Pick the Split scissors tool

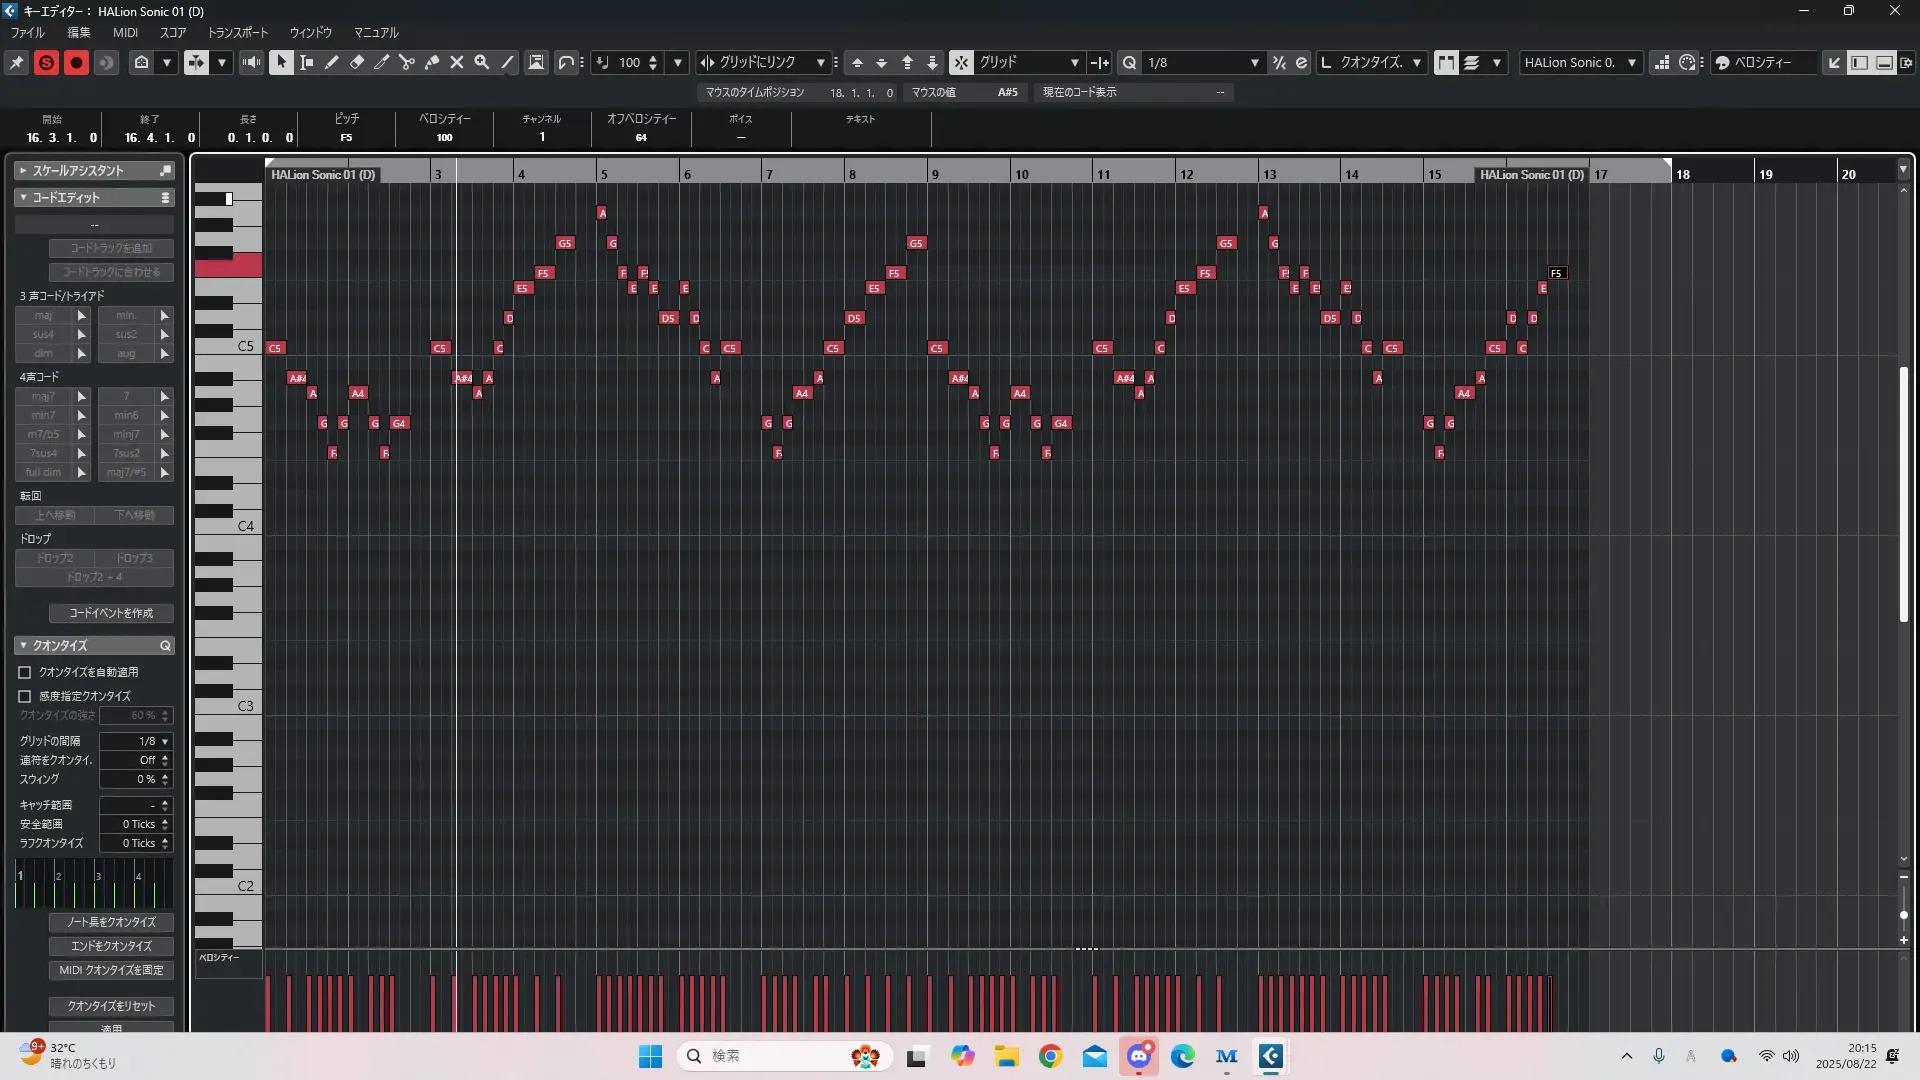coord(407,62)
